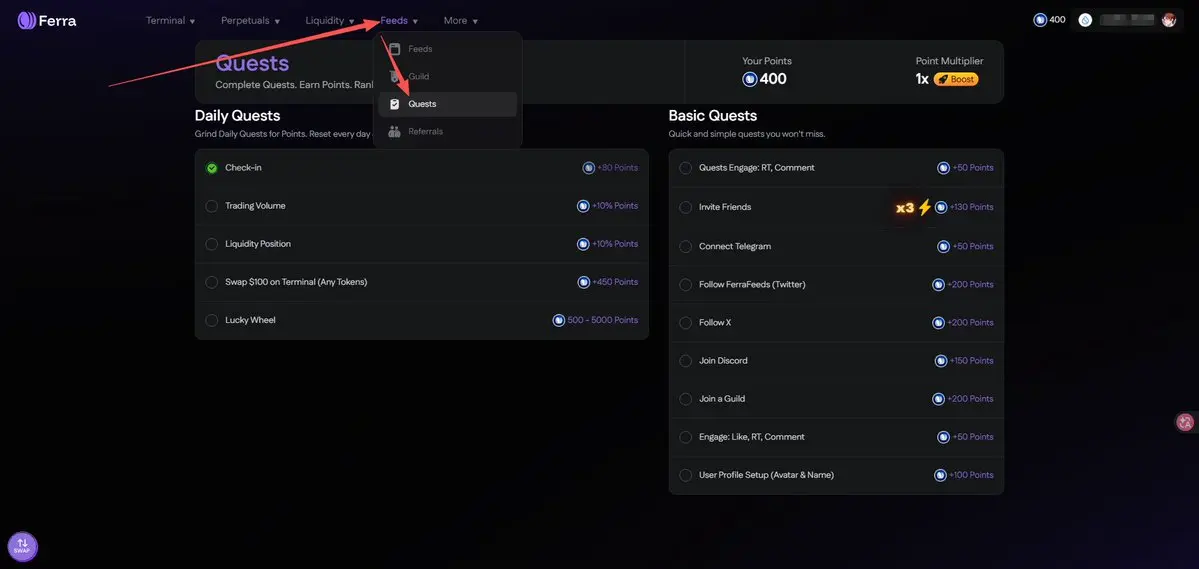Click the coin icon on Join a Guild reward
1199x569 pixels.
tap(938, 399)
